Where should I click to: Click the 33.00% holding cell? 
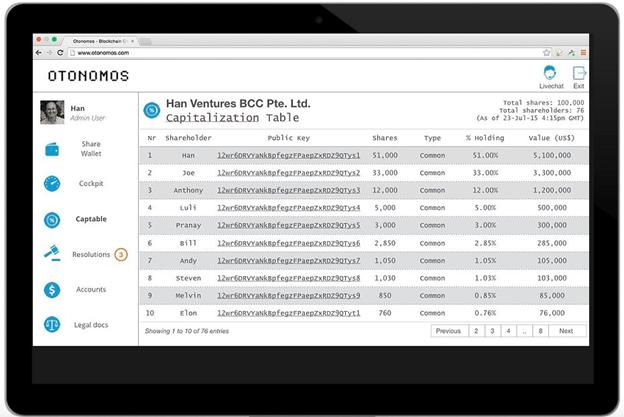tap(485, 173)
